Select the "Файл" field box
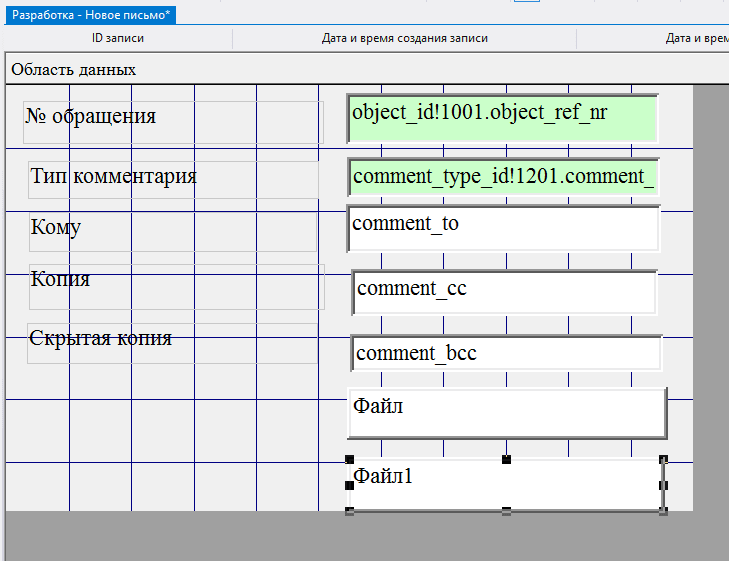 [x=506, y=412]
